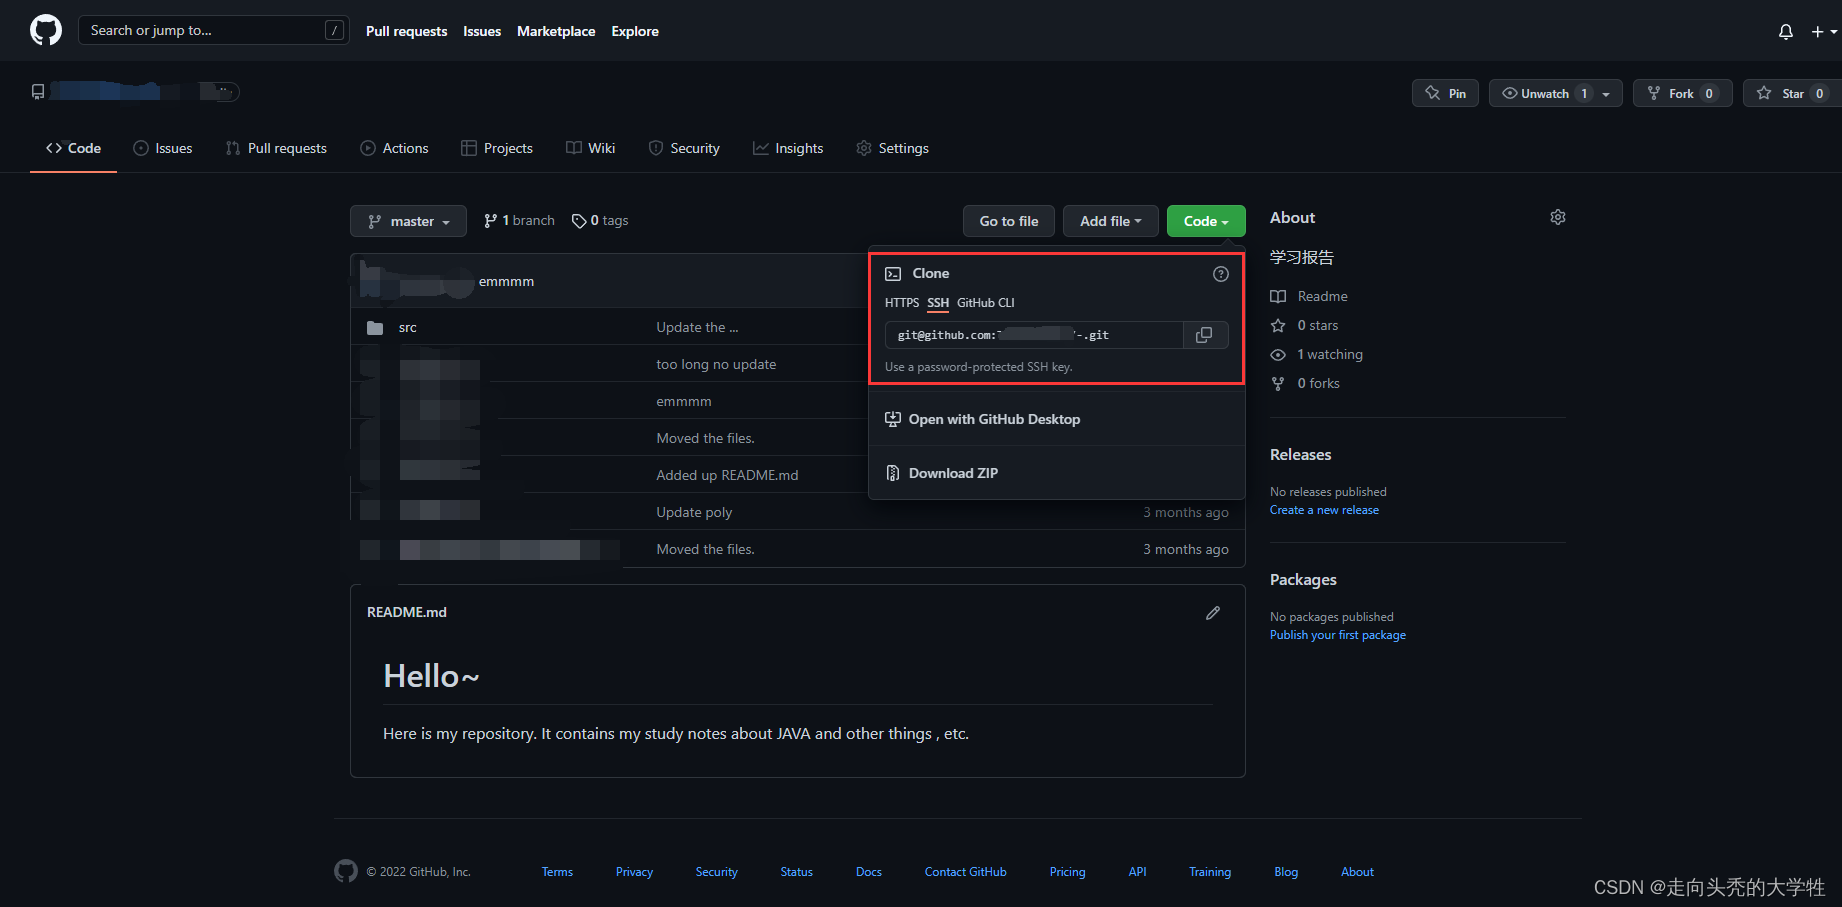This screenshot has height=907, width=1842.
Task: Focus the Search or jump to field
Action: coord(214,30)
